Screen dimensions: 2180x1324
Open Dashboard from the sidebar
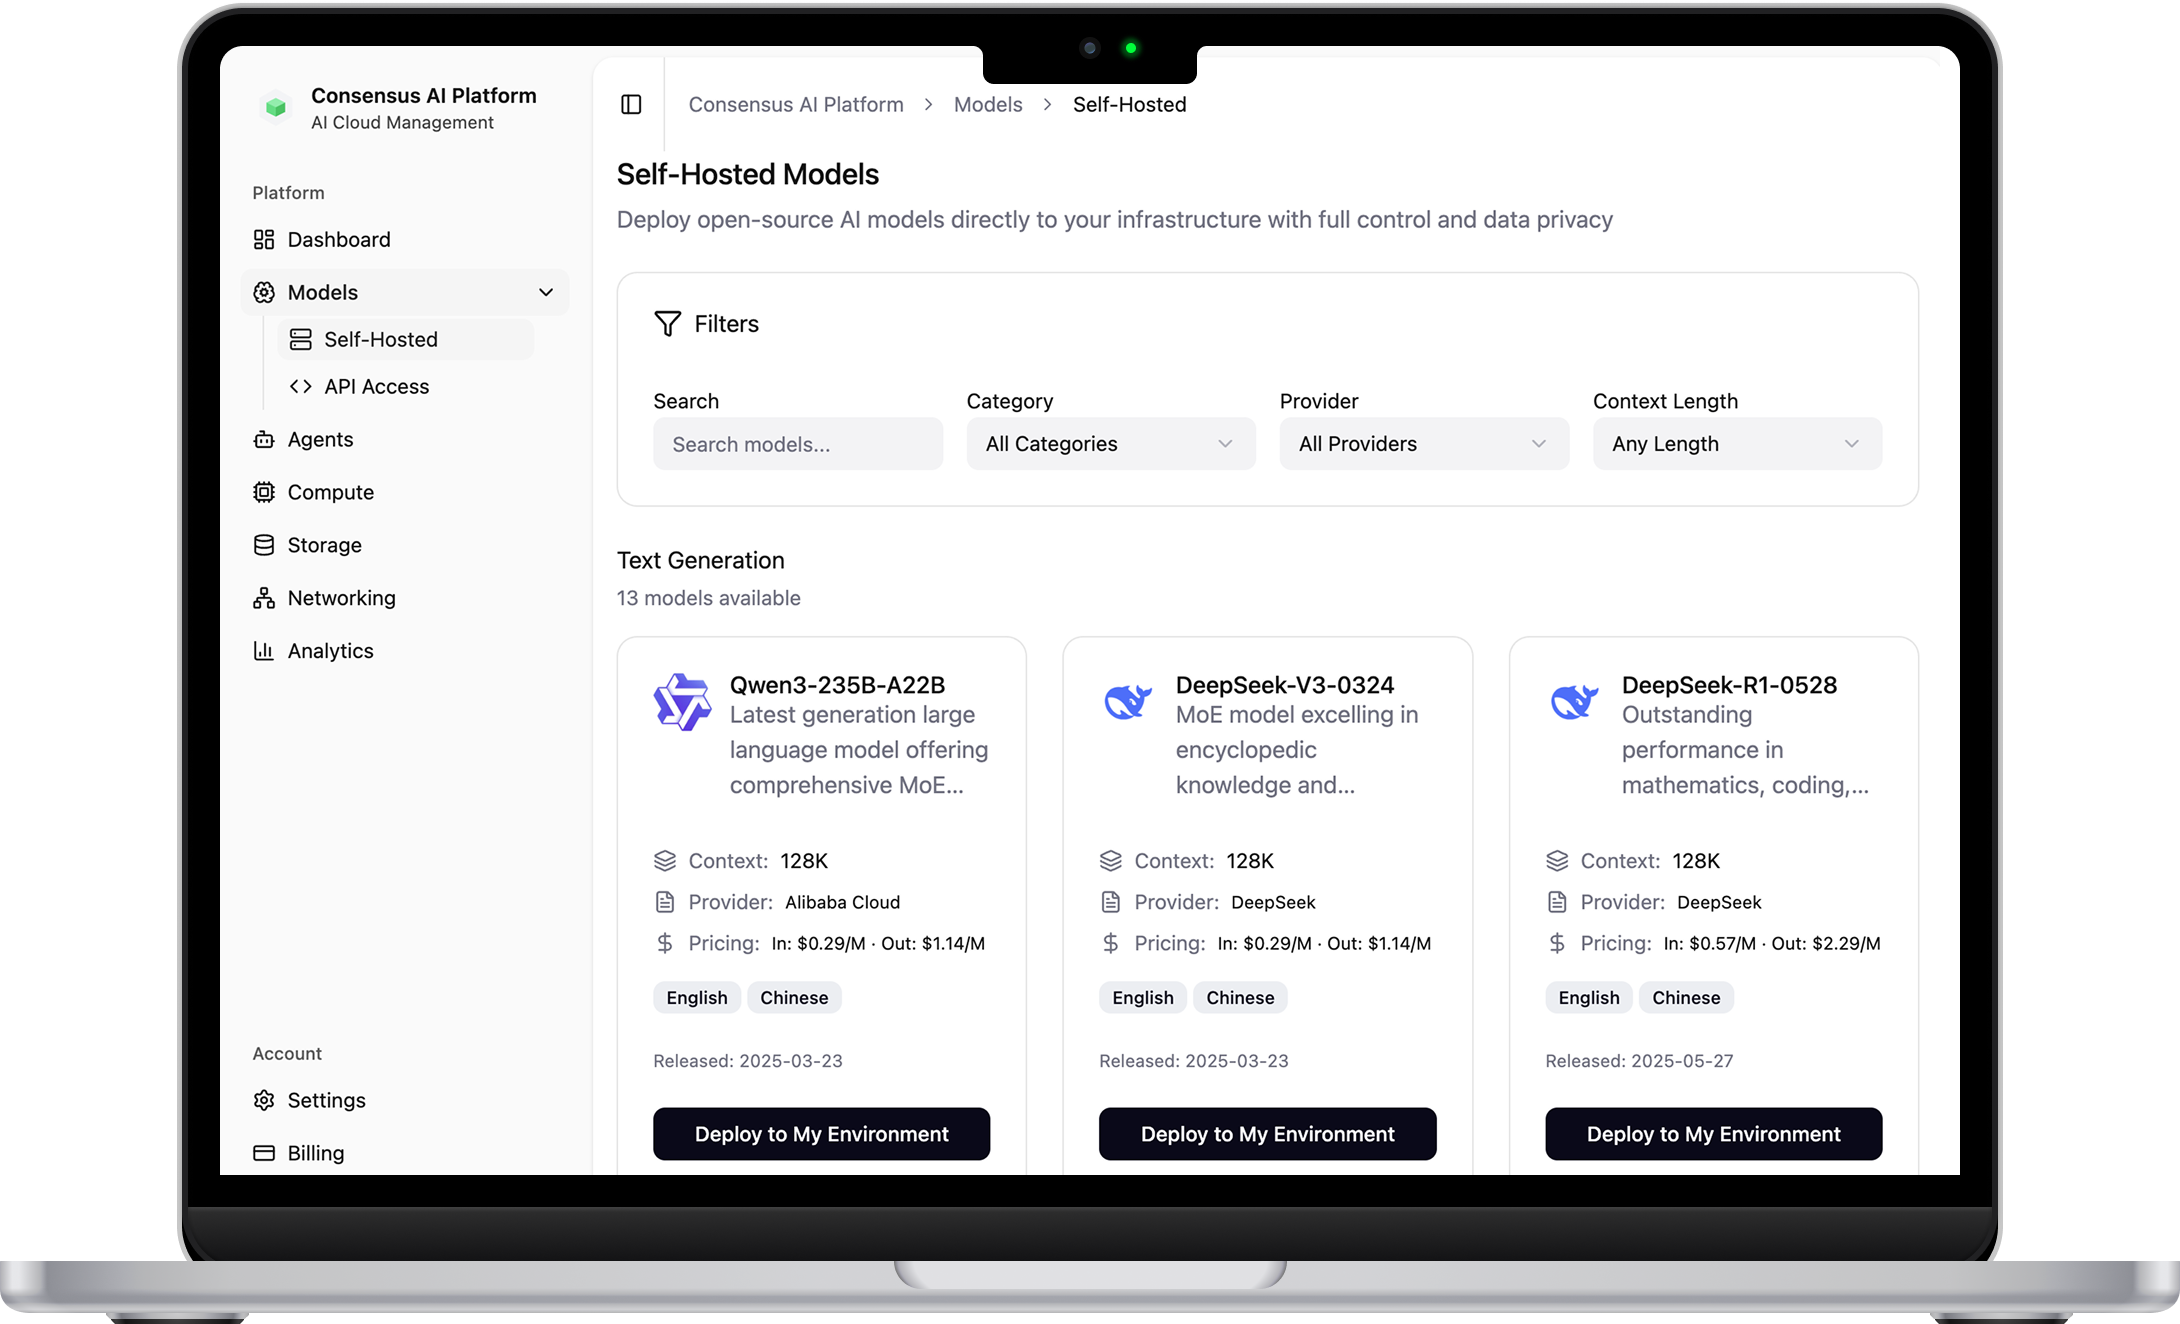338,240
